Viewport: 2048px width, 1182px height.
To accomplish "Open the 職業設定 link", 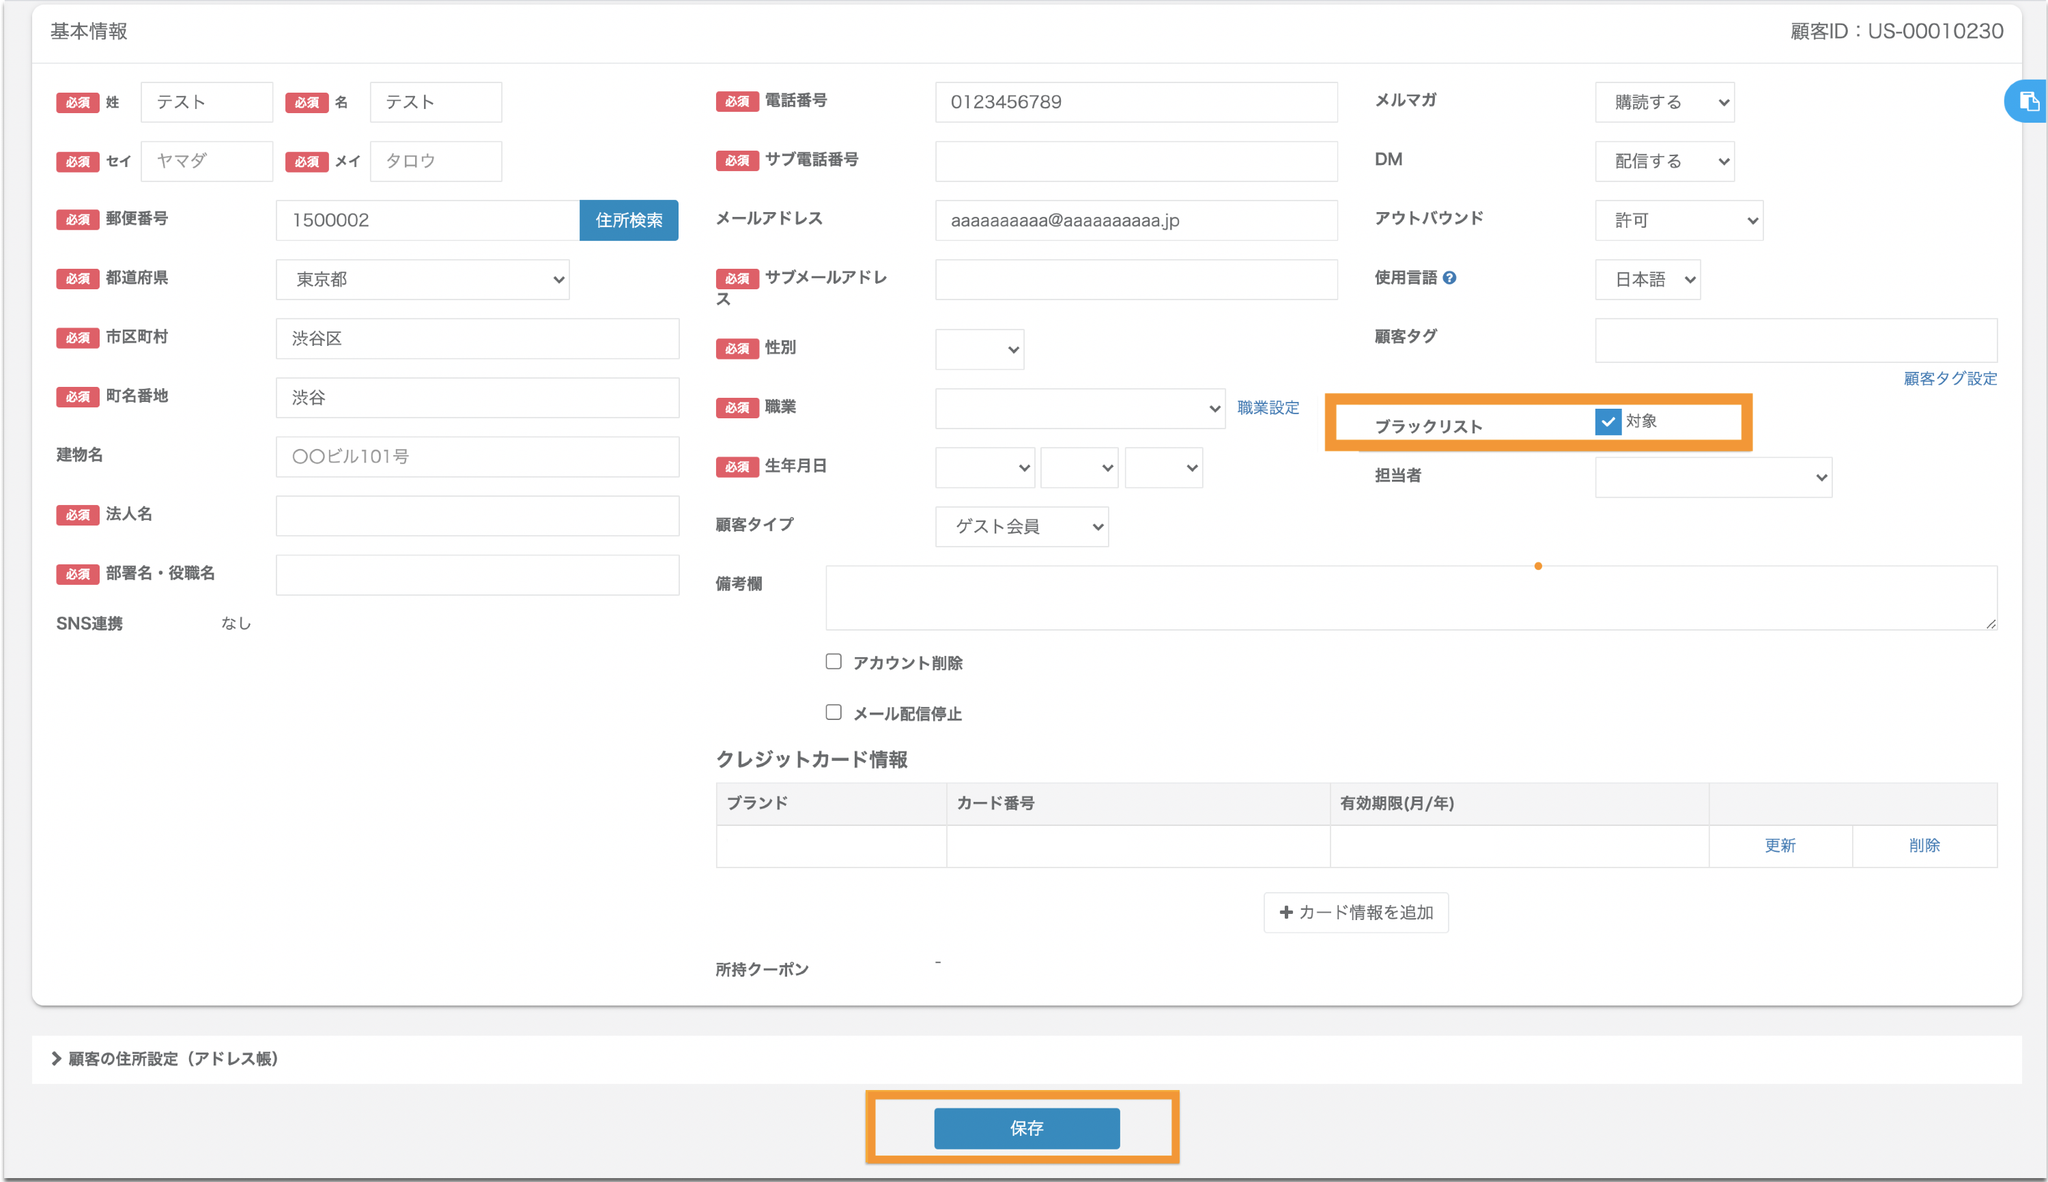I will tap(1268, 407).
